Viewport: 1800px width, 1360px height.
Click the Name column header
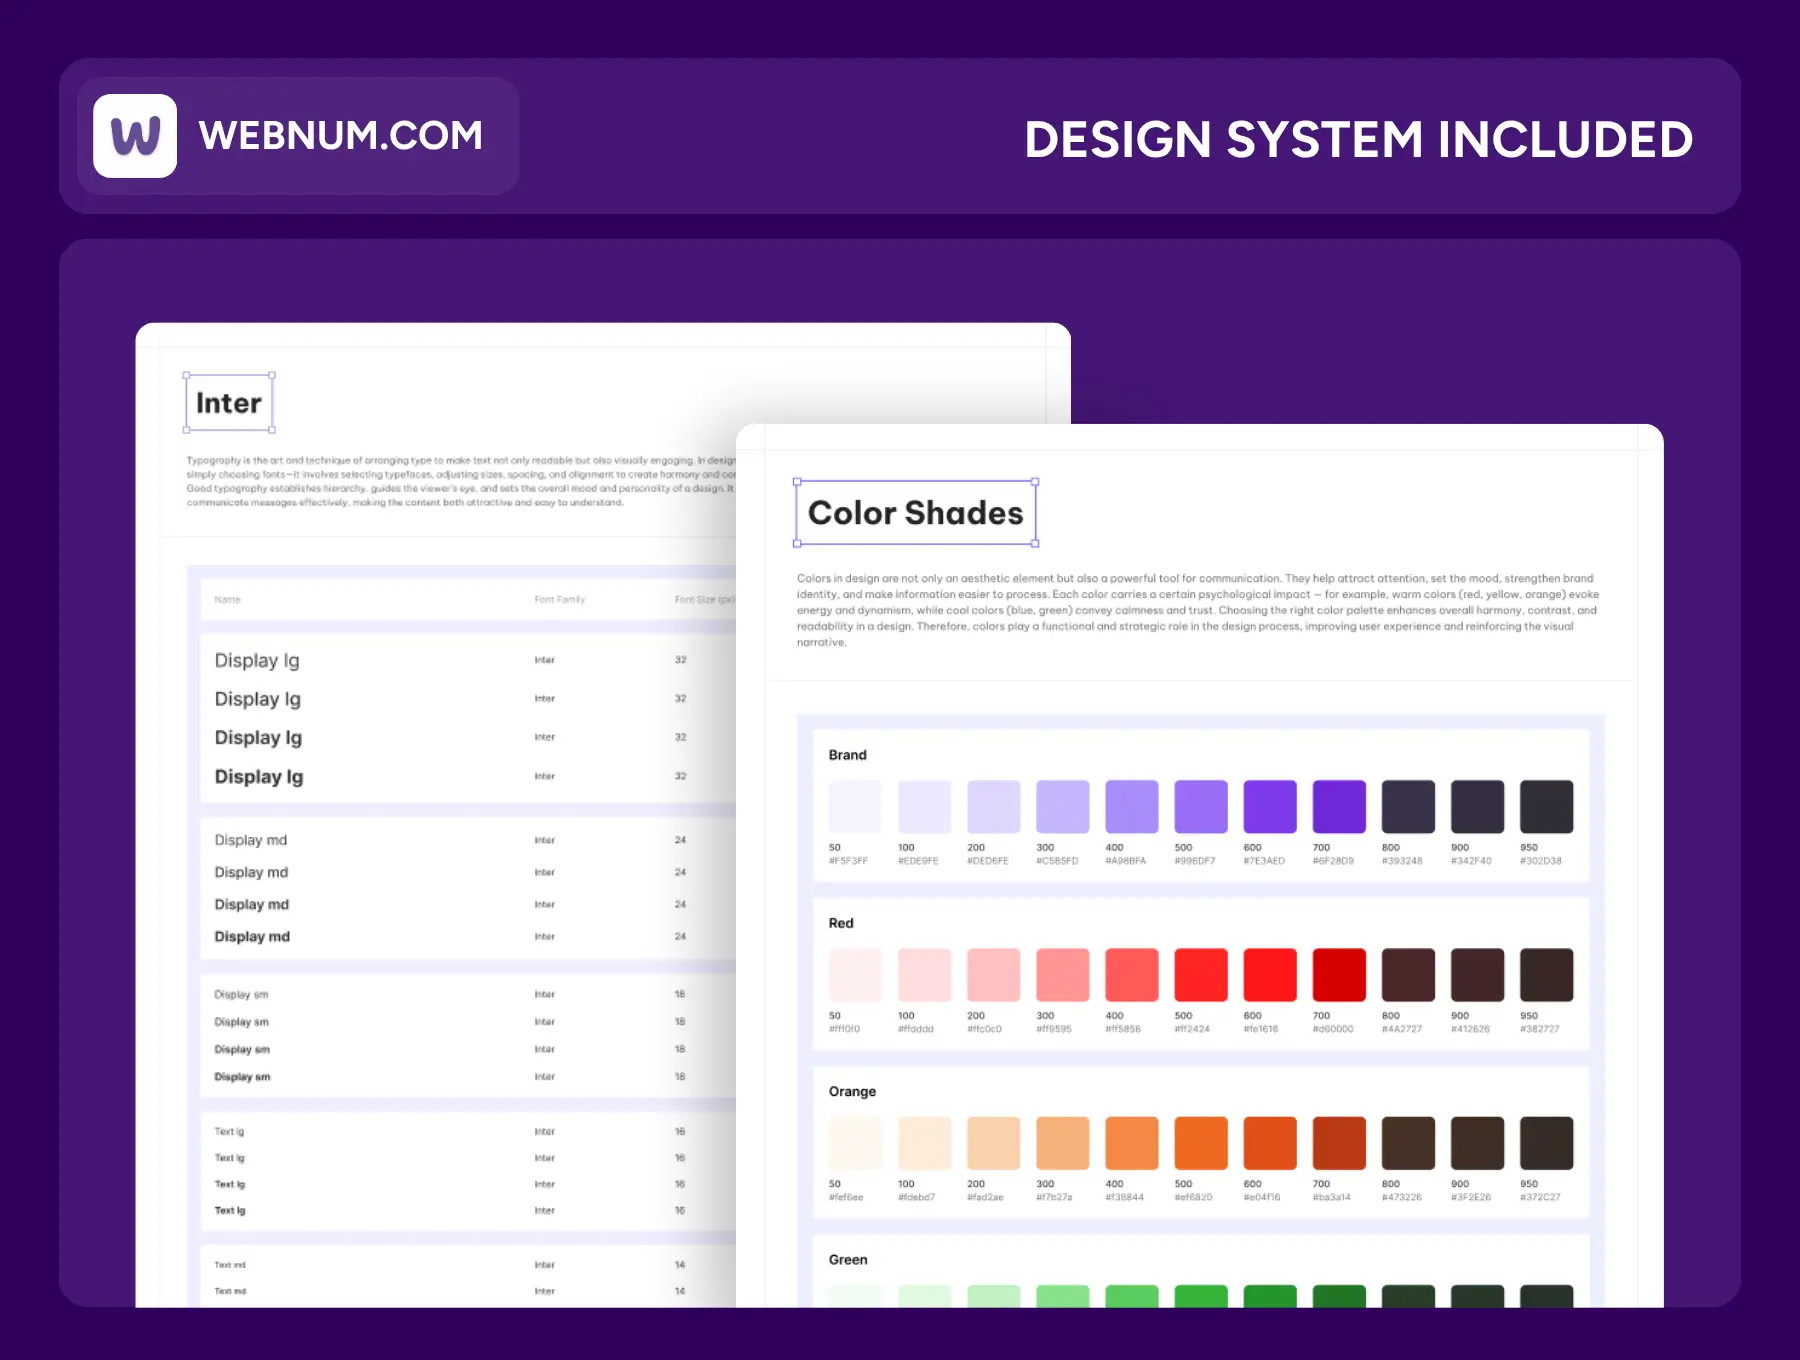click(228, 600)
